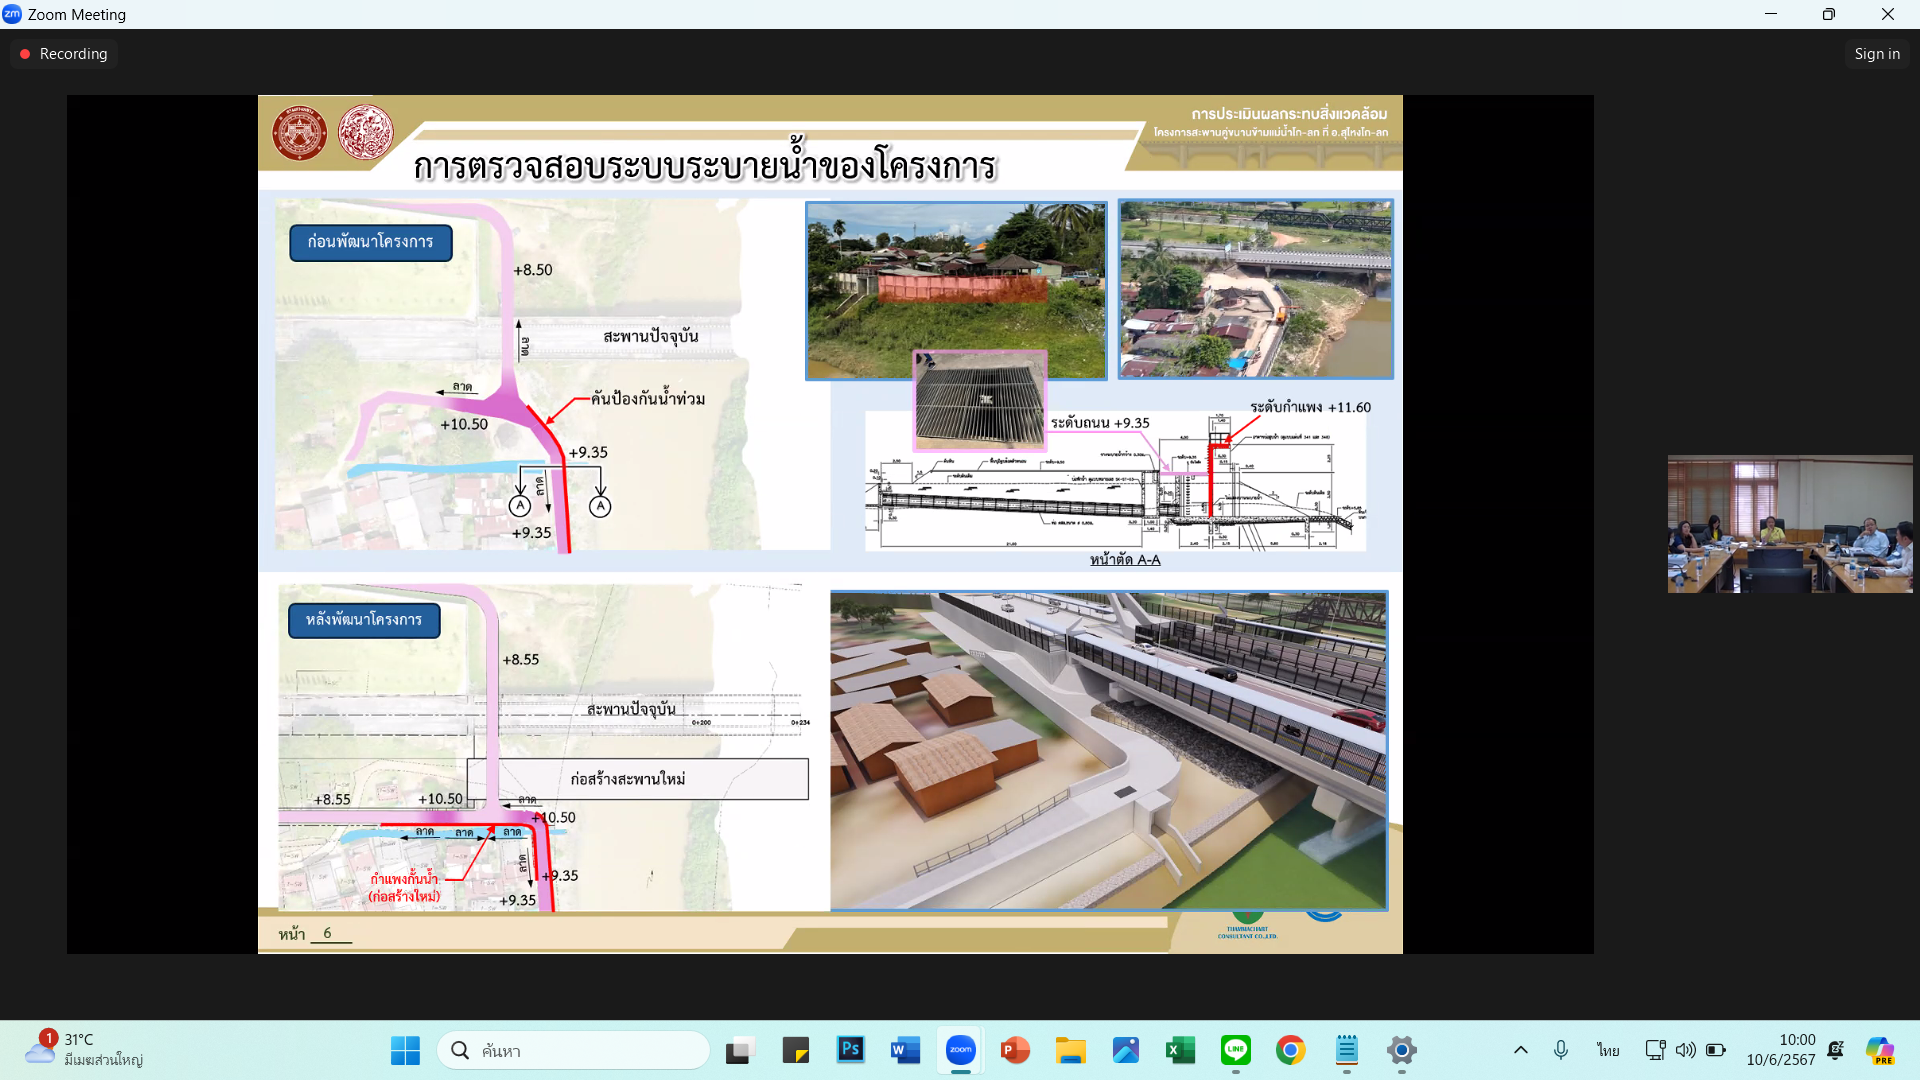Viewport: 1920px width, 1080px height.
Task: Open PowerPoint from the taskbar
Action: [1015, 1050]
